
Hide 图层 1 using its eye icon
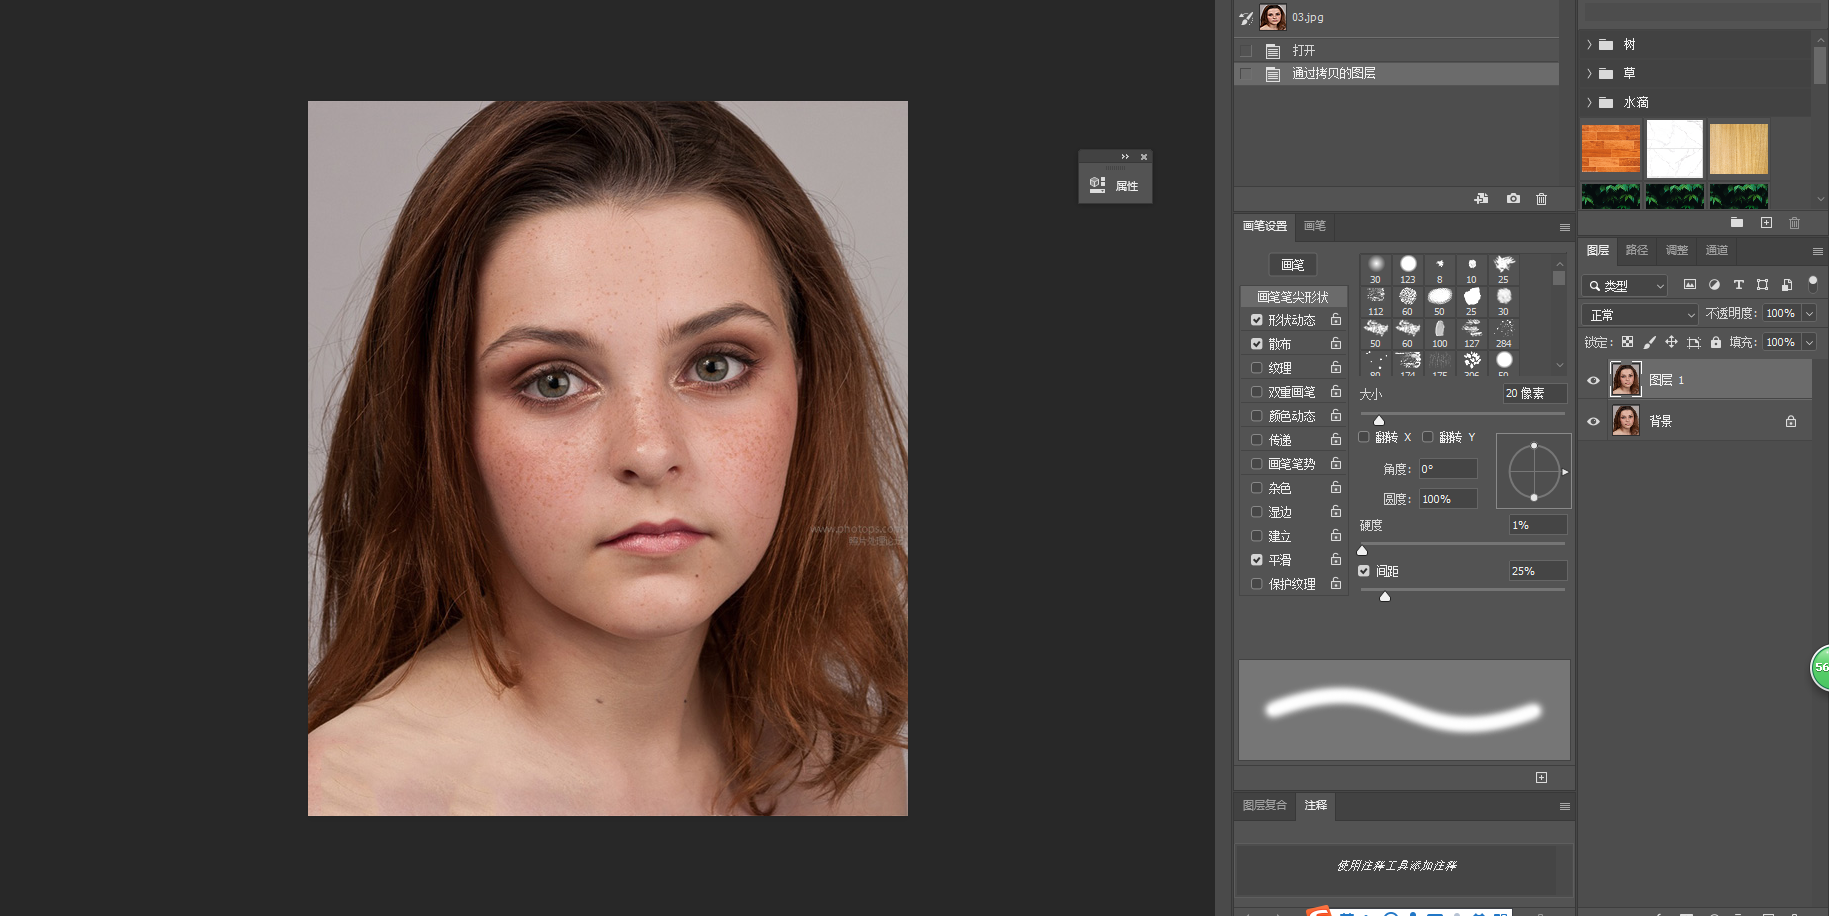1594,380
